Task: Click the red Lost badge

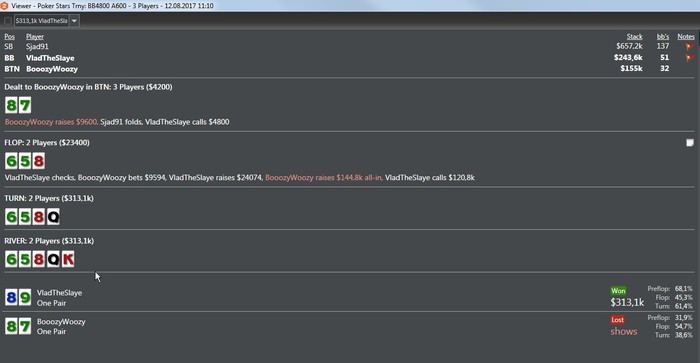Action: [617, 320]
